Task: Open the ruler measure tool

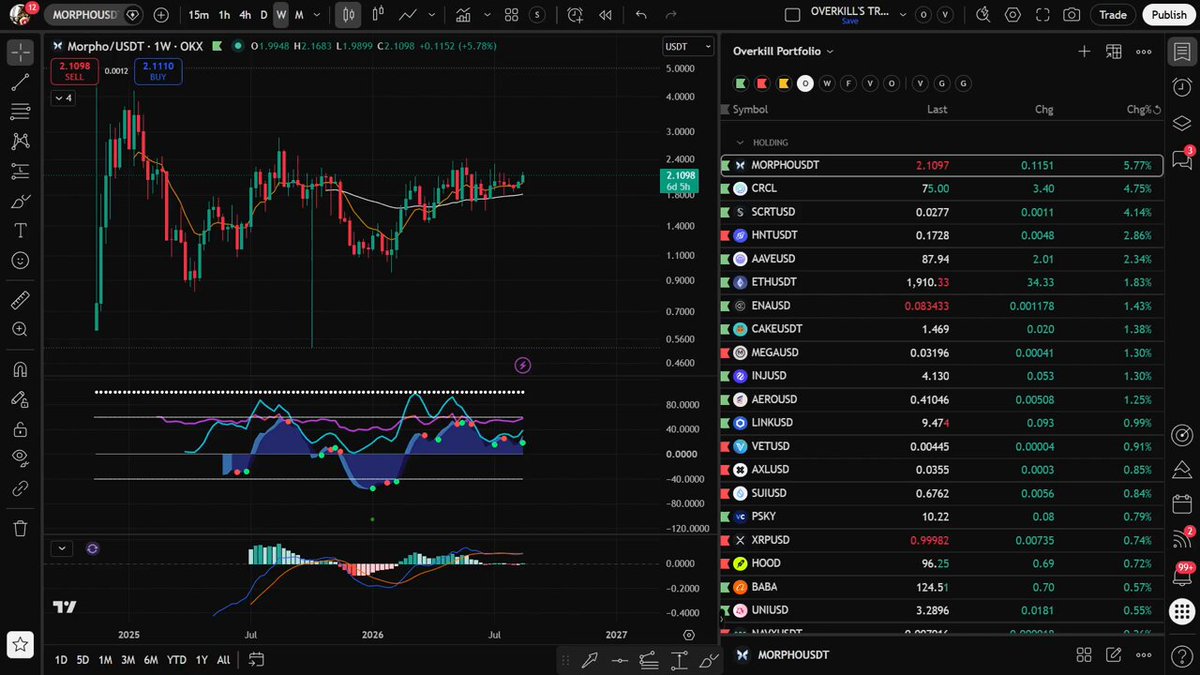Action: (20, 299)
